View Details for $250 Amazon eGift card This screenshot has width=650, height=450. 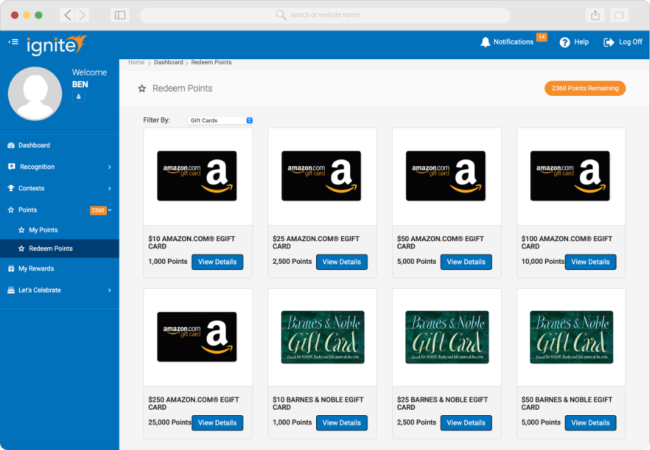tap(217, 423)
